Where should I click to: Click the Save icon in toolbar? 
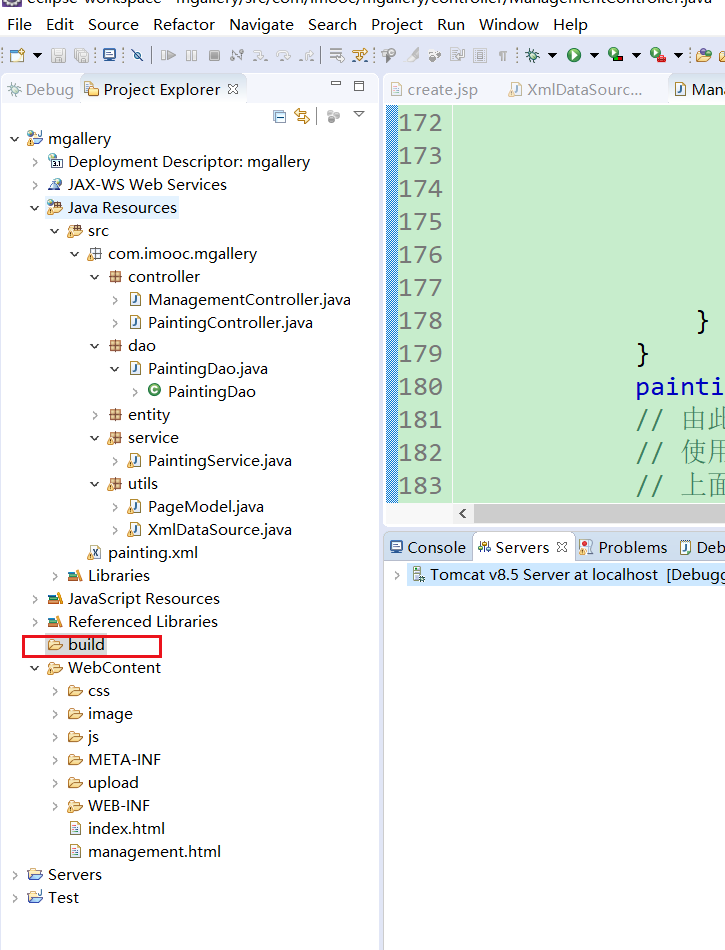(x=58, y=56)
